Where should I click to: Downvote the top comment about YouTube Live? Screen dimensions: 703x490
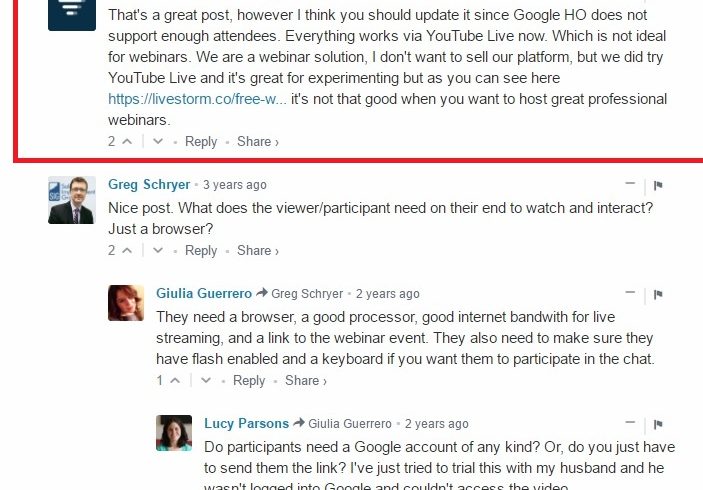[158, 142]
